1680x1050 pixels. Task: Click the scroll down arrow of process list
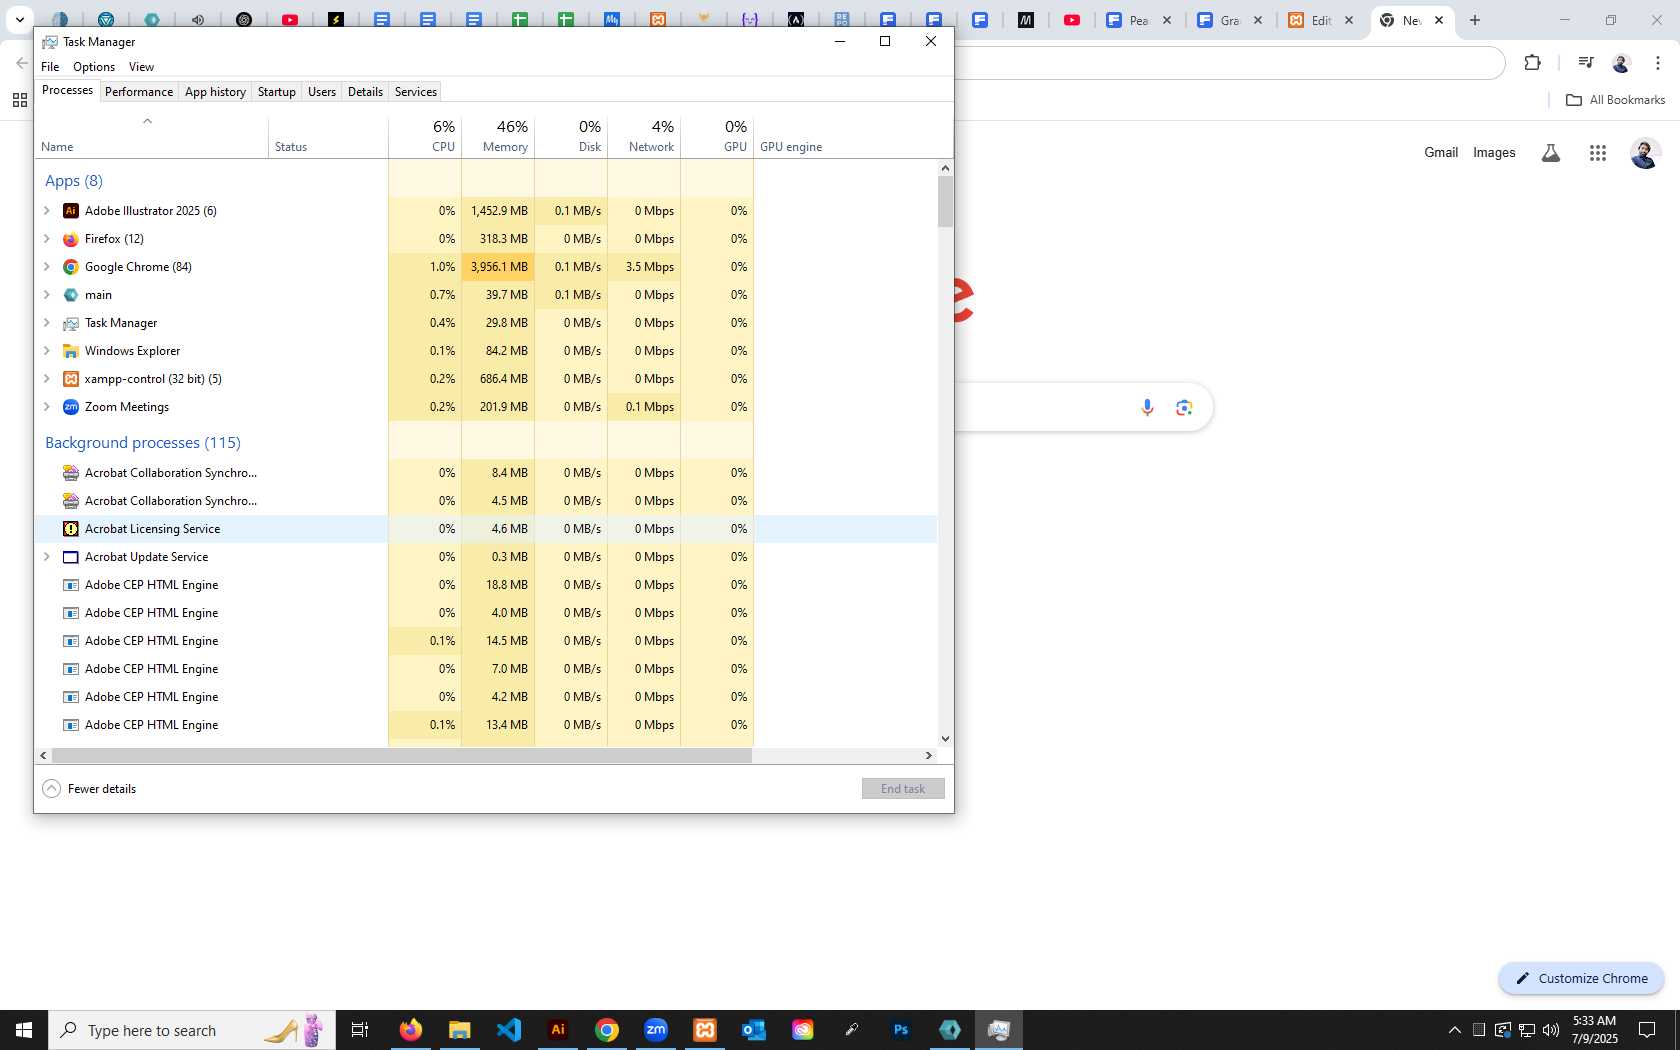tap(945, 739)
